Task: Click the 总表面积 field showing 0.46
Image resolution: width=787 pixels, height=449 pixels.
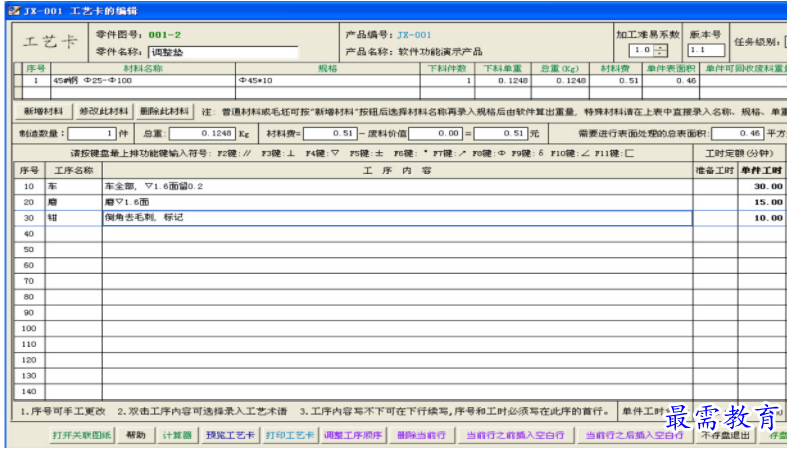Action: tap(738, 133)
